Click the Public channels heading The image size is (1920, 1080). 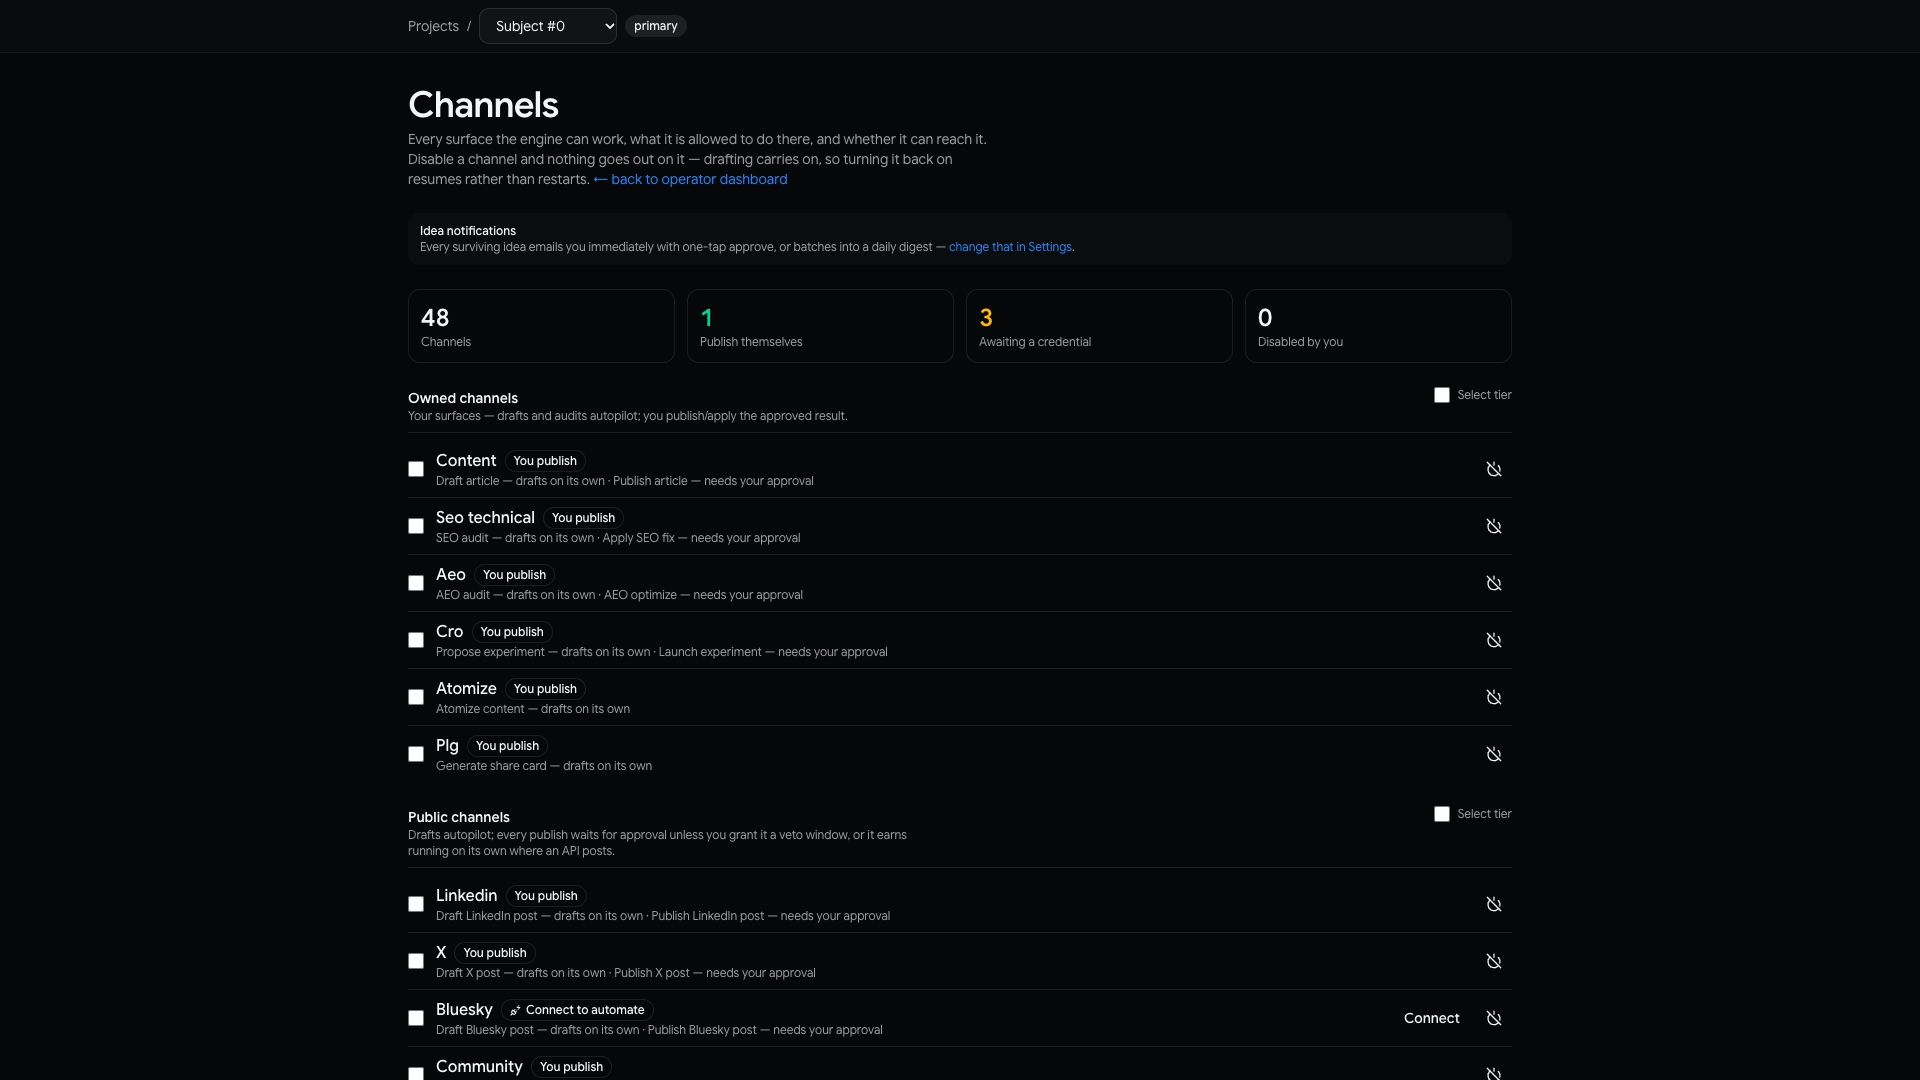(x=459, y=817)
